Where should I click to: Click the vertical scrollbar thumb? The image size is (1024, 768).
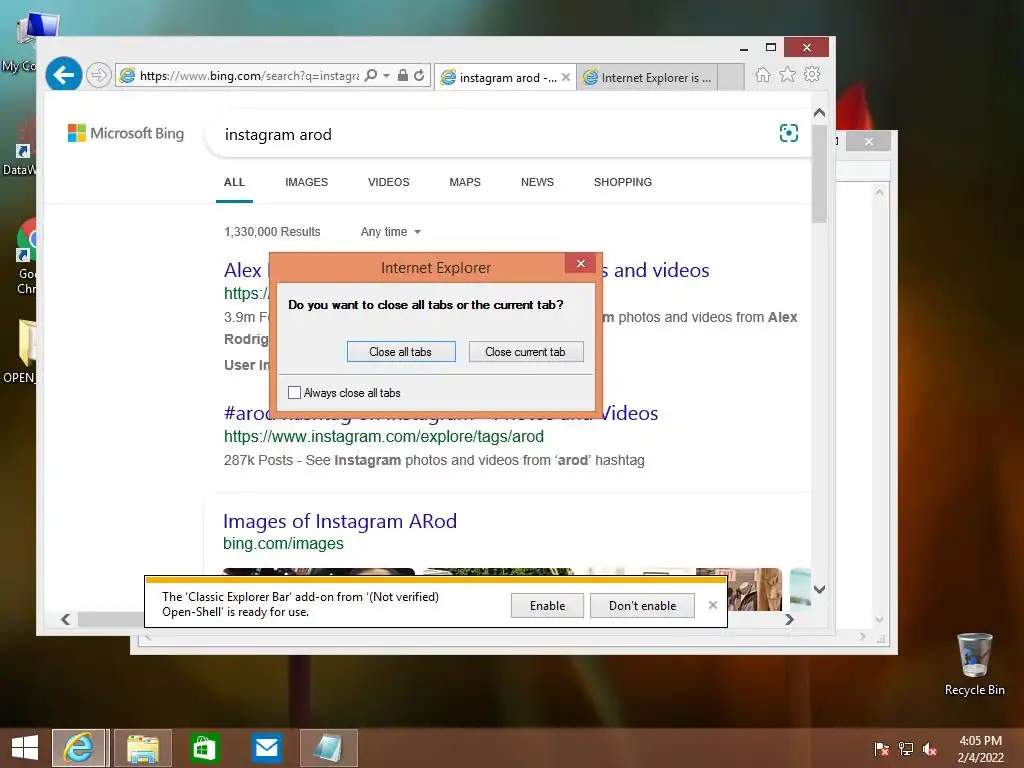[x=820, y=172]
